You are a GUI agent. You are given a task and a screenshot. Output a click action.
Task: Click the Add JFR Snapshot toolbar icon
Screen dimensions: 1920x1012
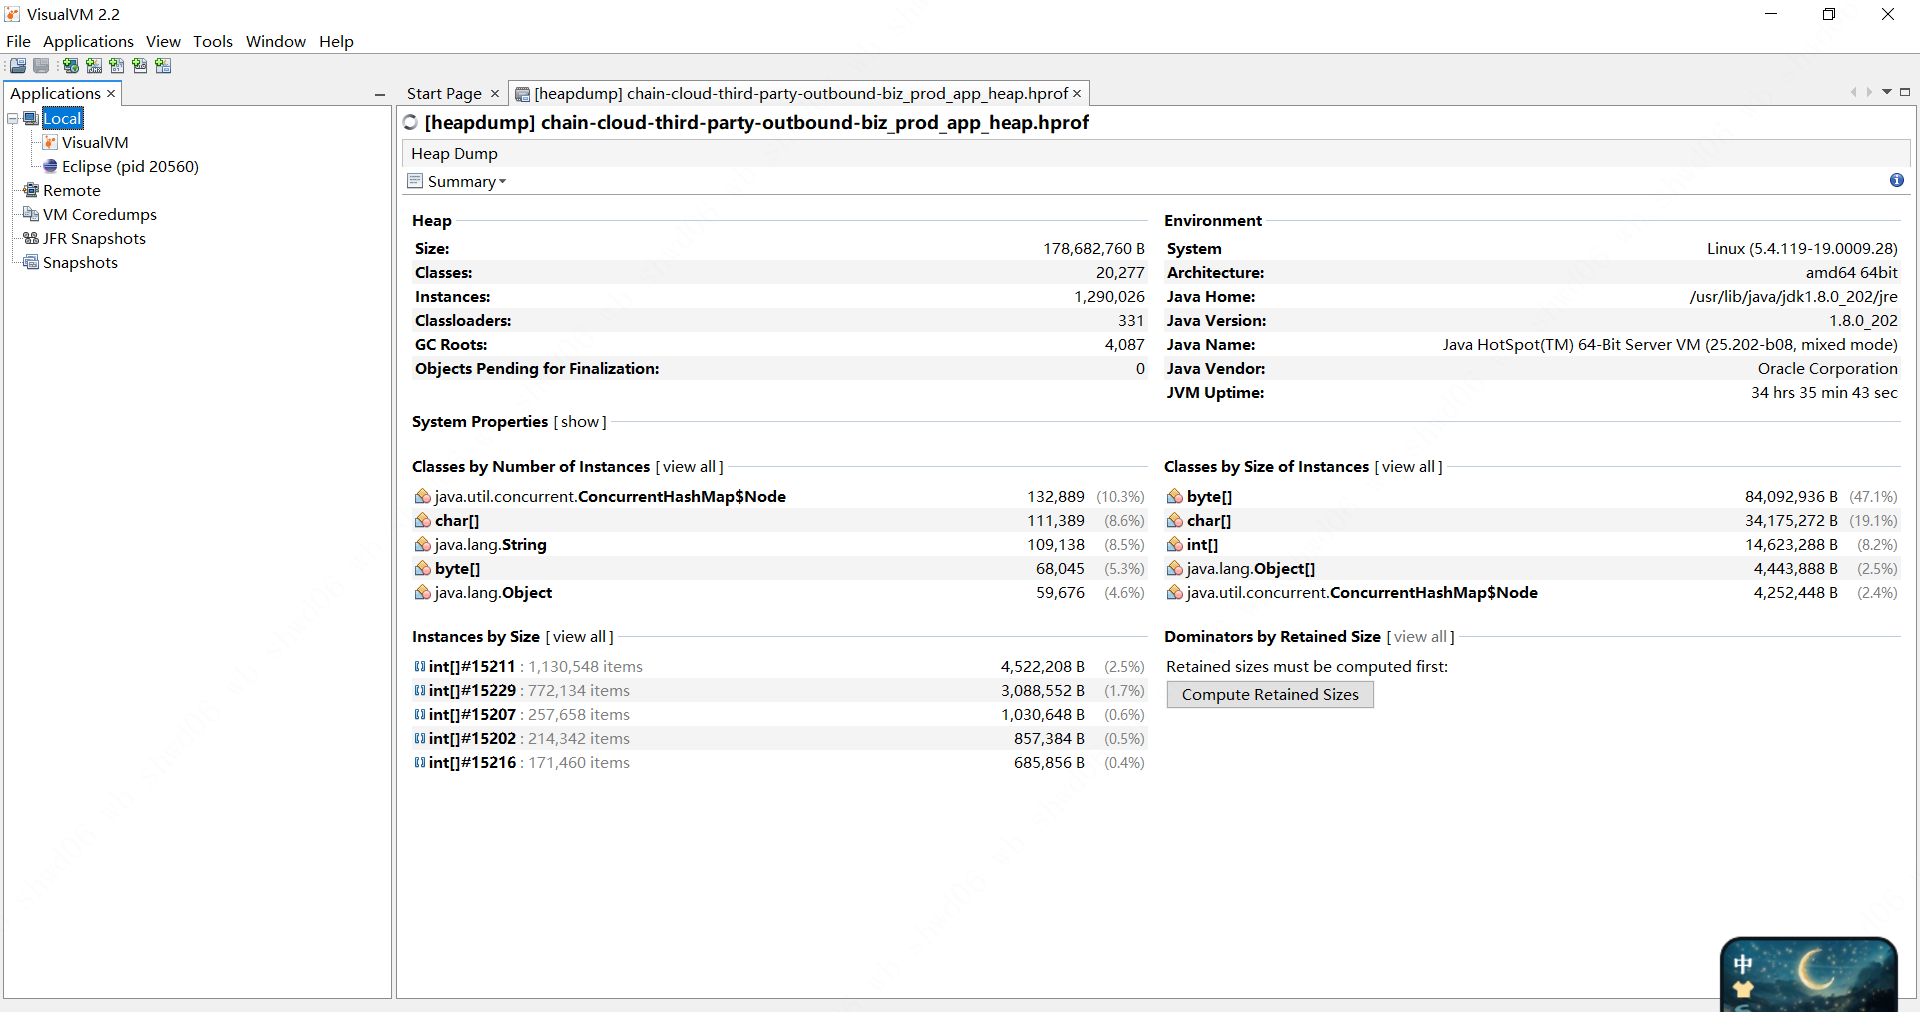pos(140,66)
